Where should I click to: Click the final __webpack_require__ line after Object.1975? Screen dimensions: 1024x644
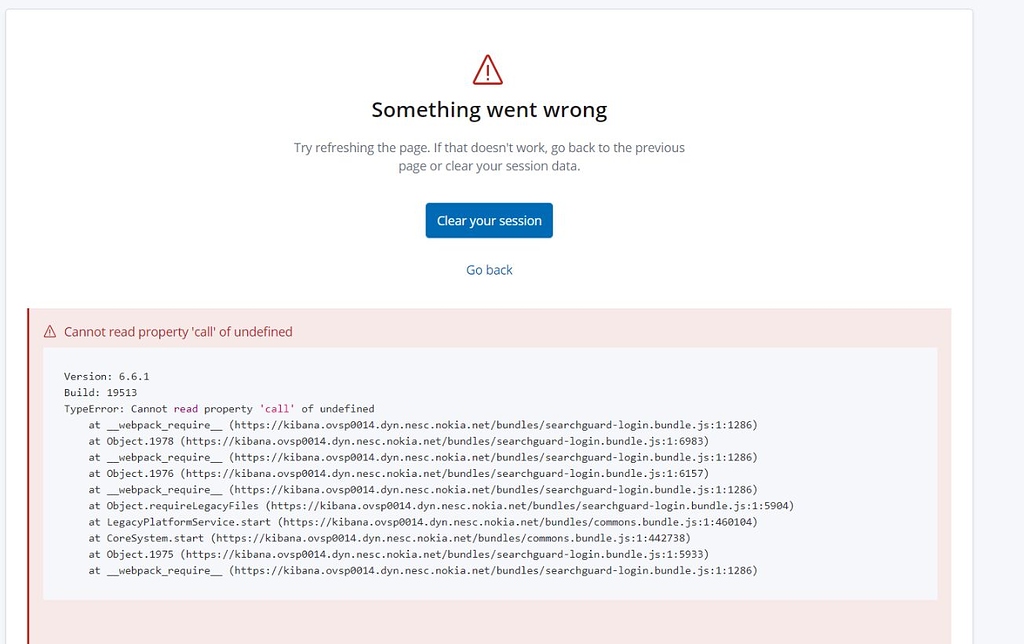[423, 571]
